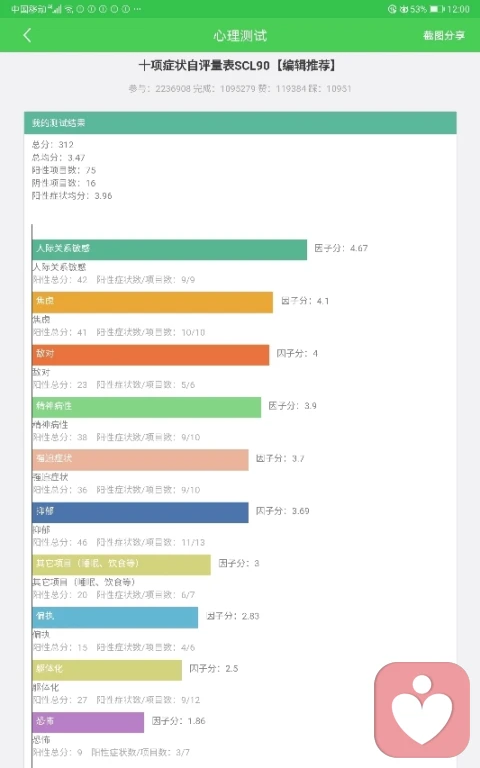Select the purple 恐怖 bar
Viewport: 480px width, 768px height.
tap(88, 722)
